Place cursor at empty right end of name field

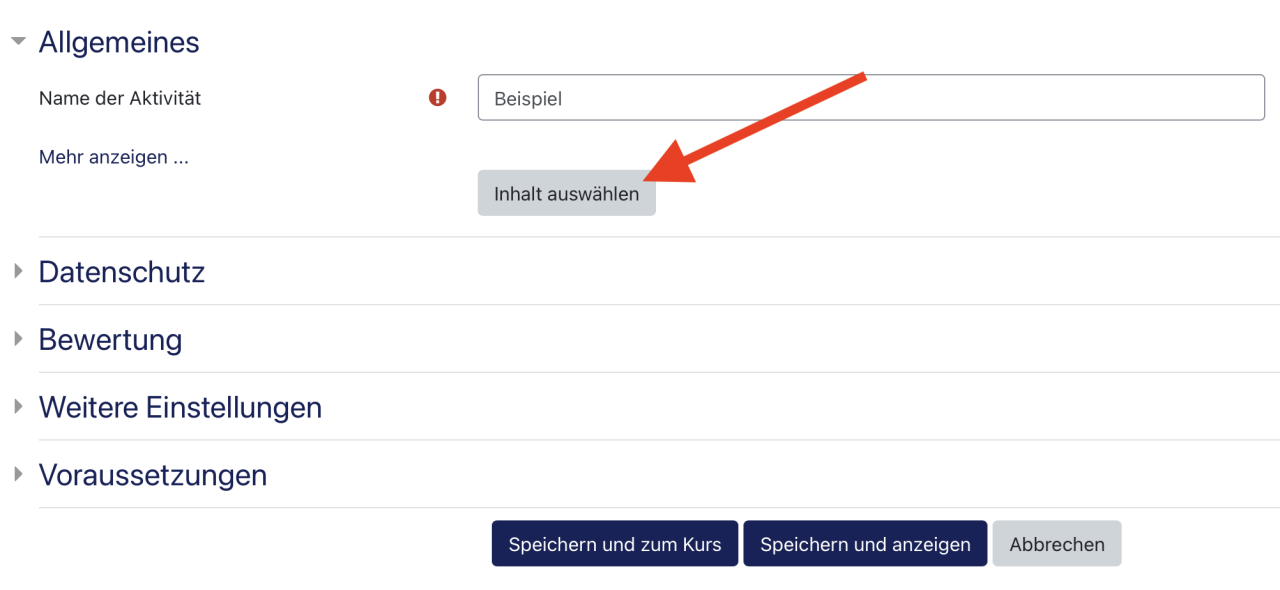tap(1100, 99)
